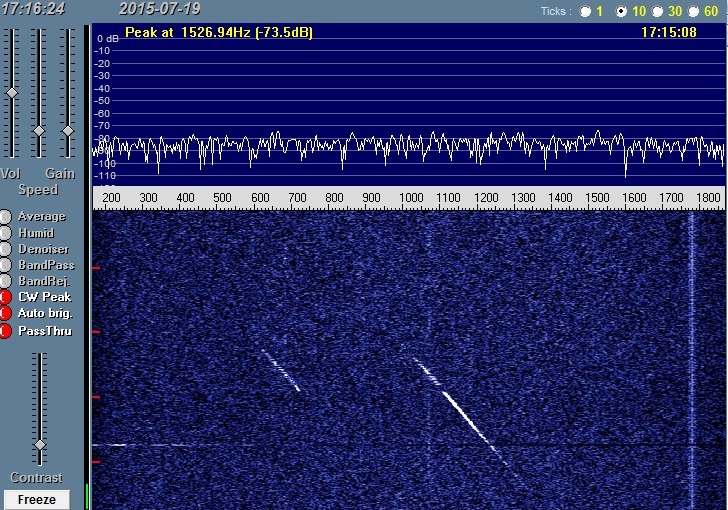Click the Speed slider handle
This screenshot has height=510, width=728.
click(39, 131)
